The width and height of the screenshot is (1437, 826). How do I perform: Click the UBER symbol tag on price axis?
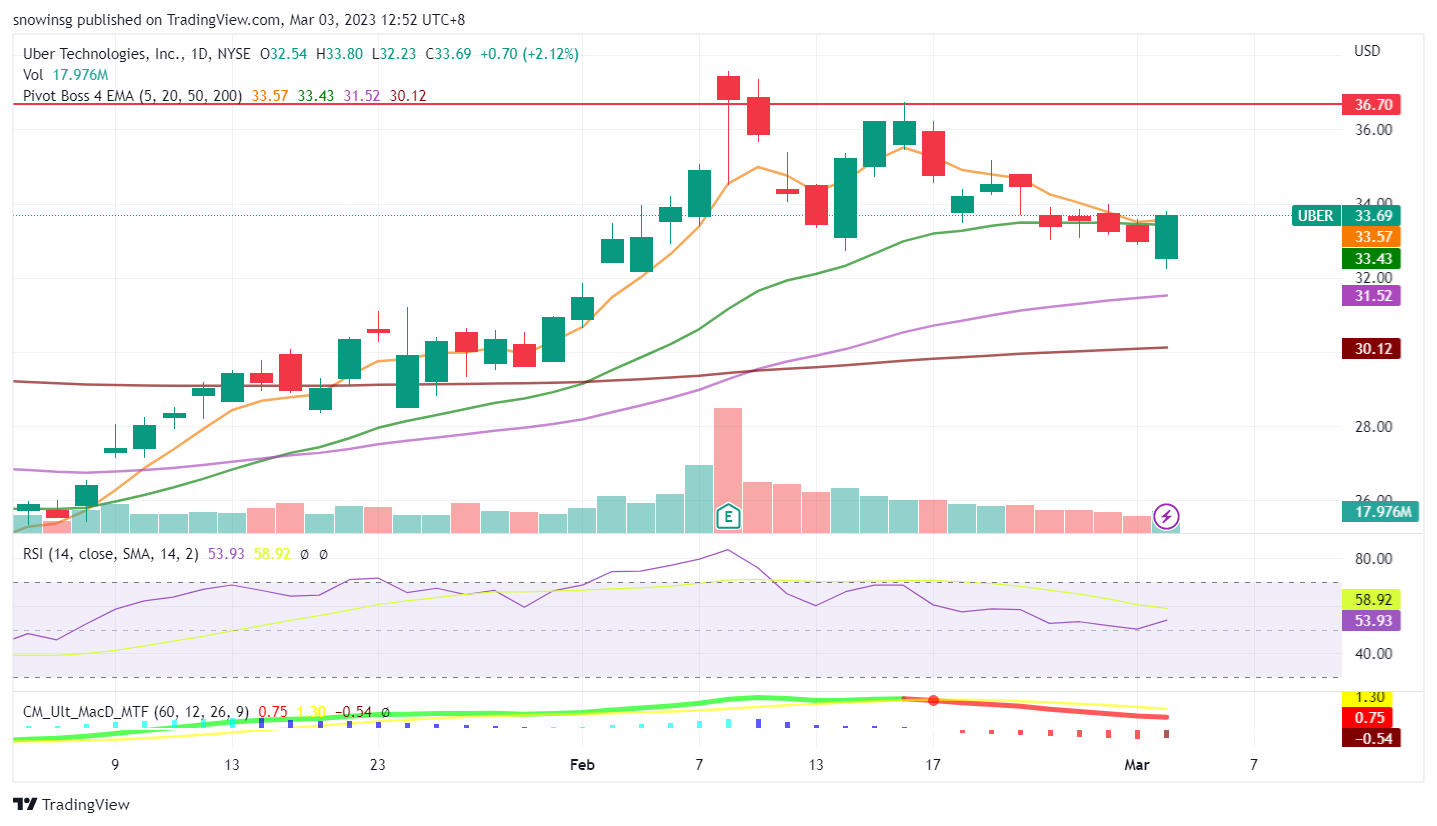click(1316, 215)
